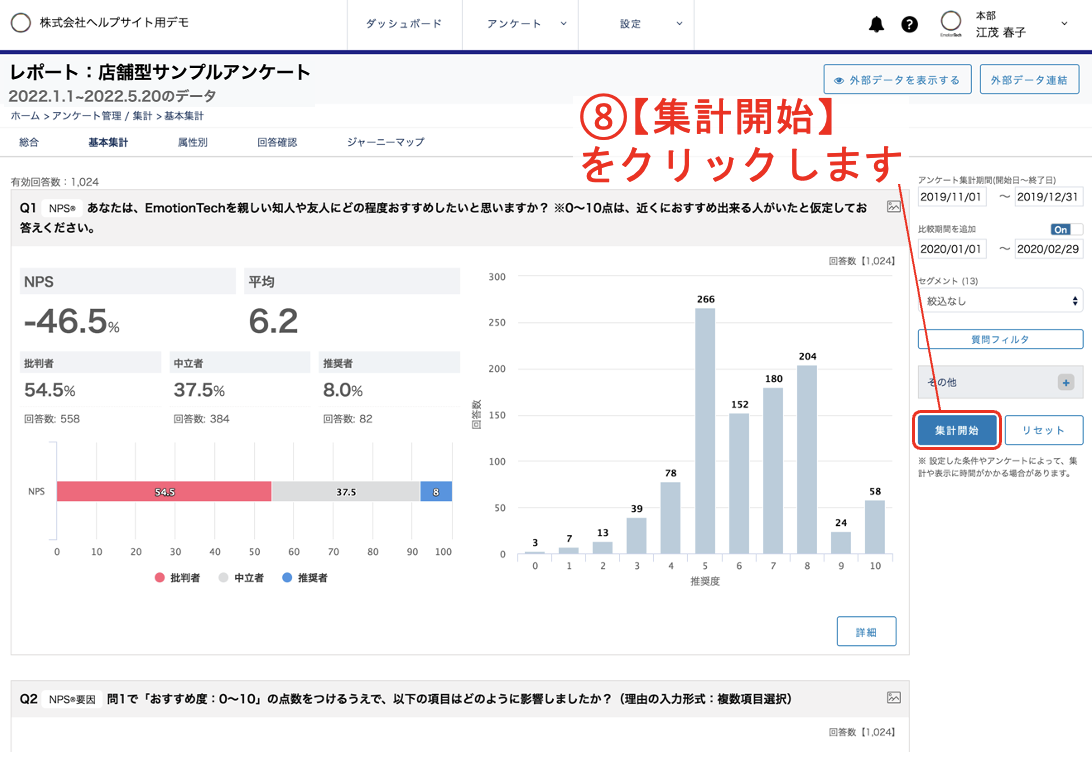The height and width of the screenshot is (782, 1092).
Task: Open the ダッシュボード menu
Action: (x=404, y=23)
